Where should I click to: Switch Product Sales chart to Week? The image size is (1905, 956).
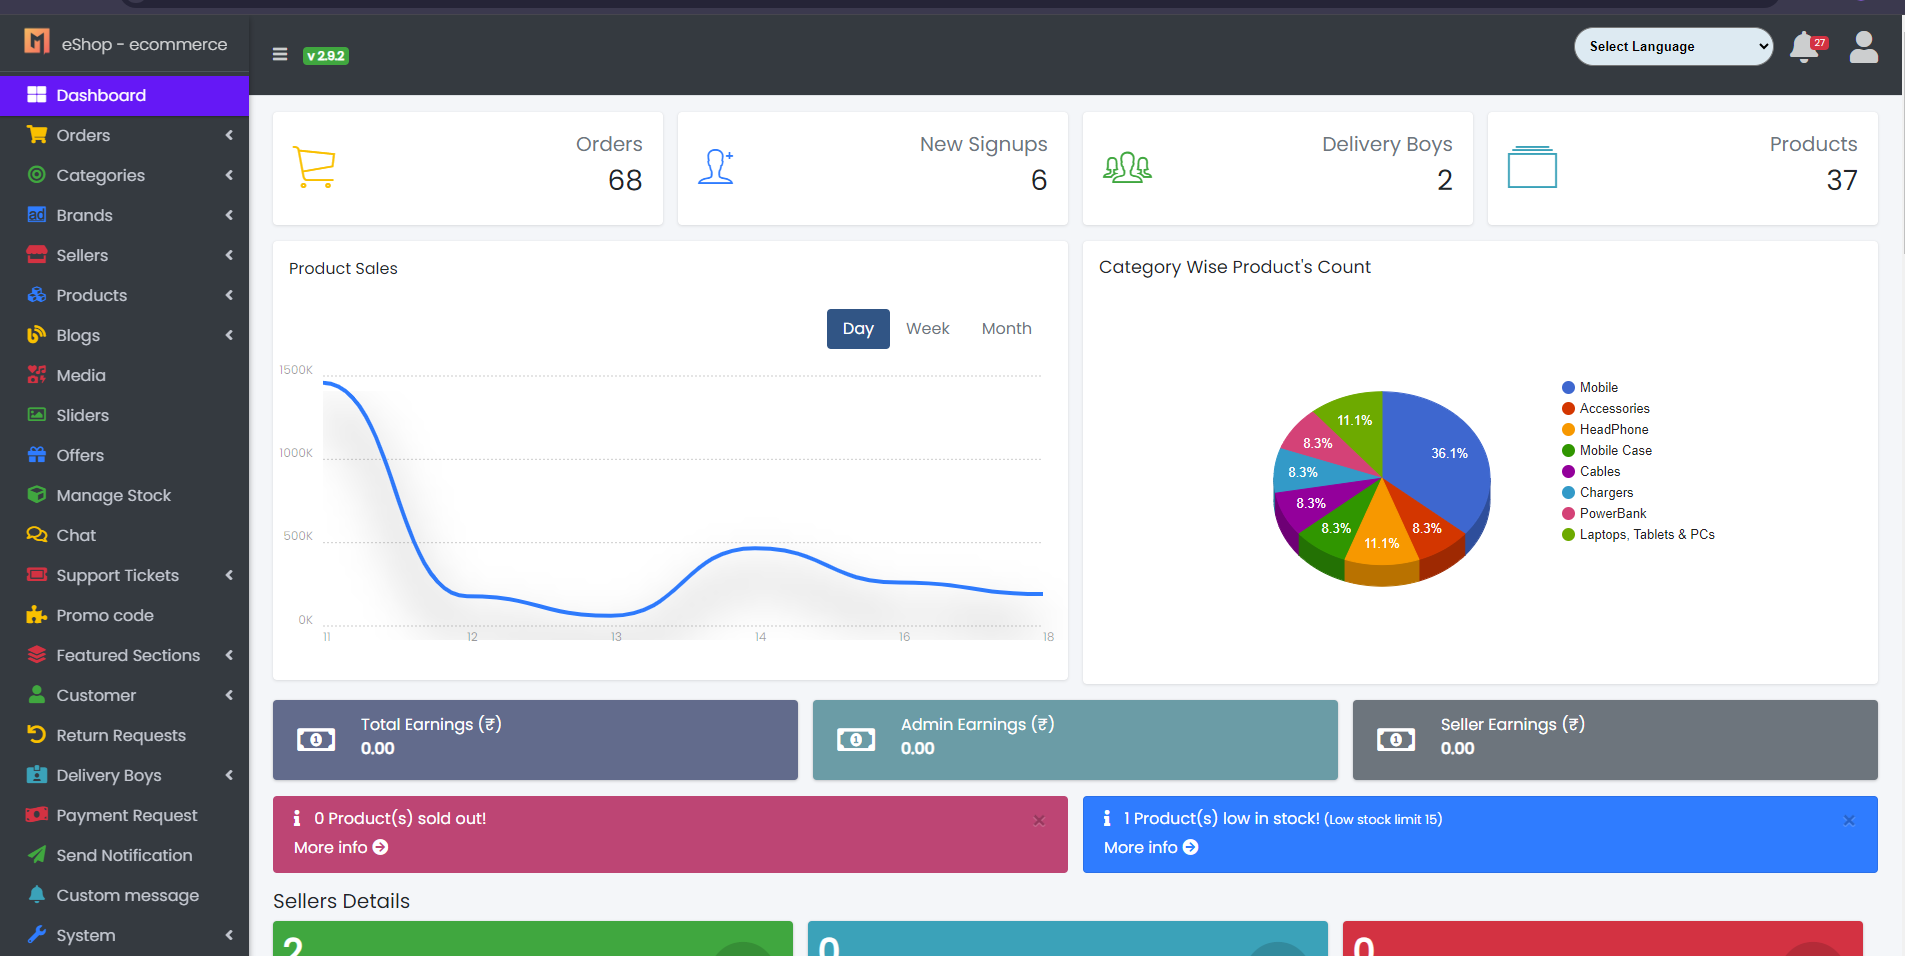pos(927,329)
